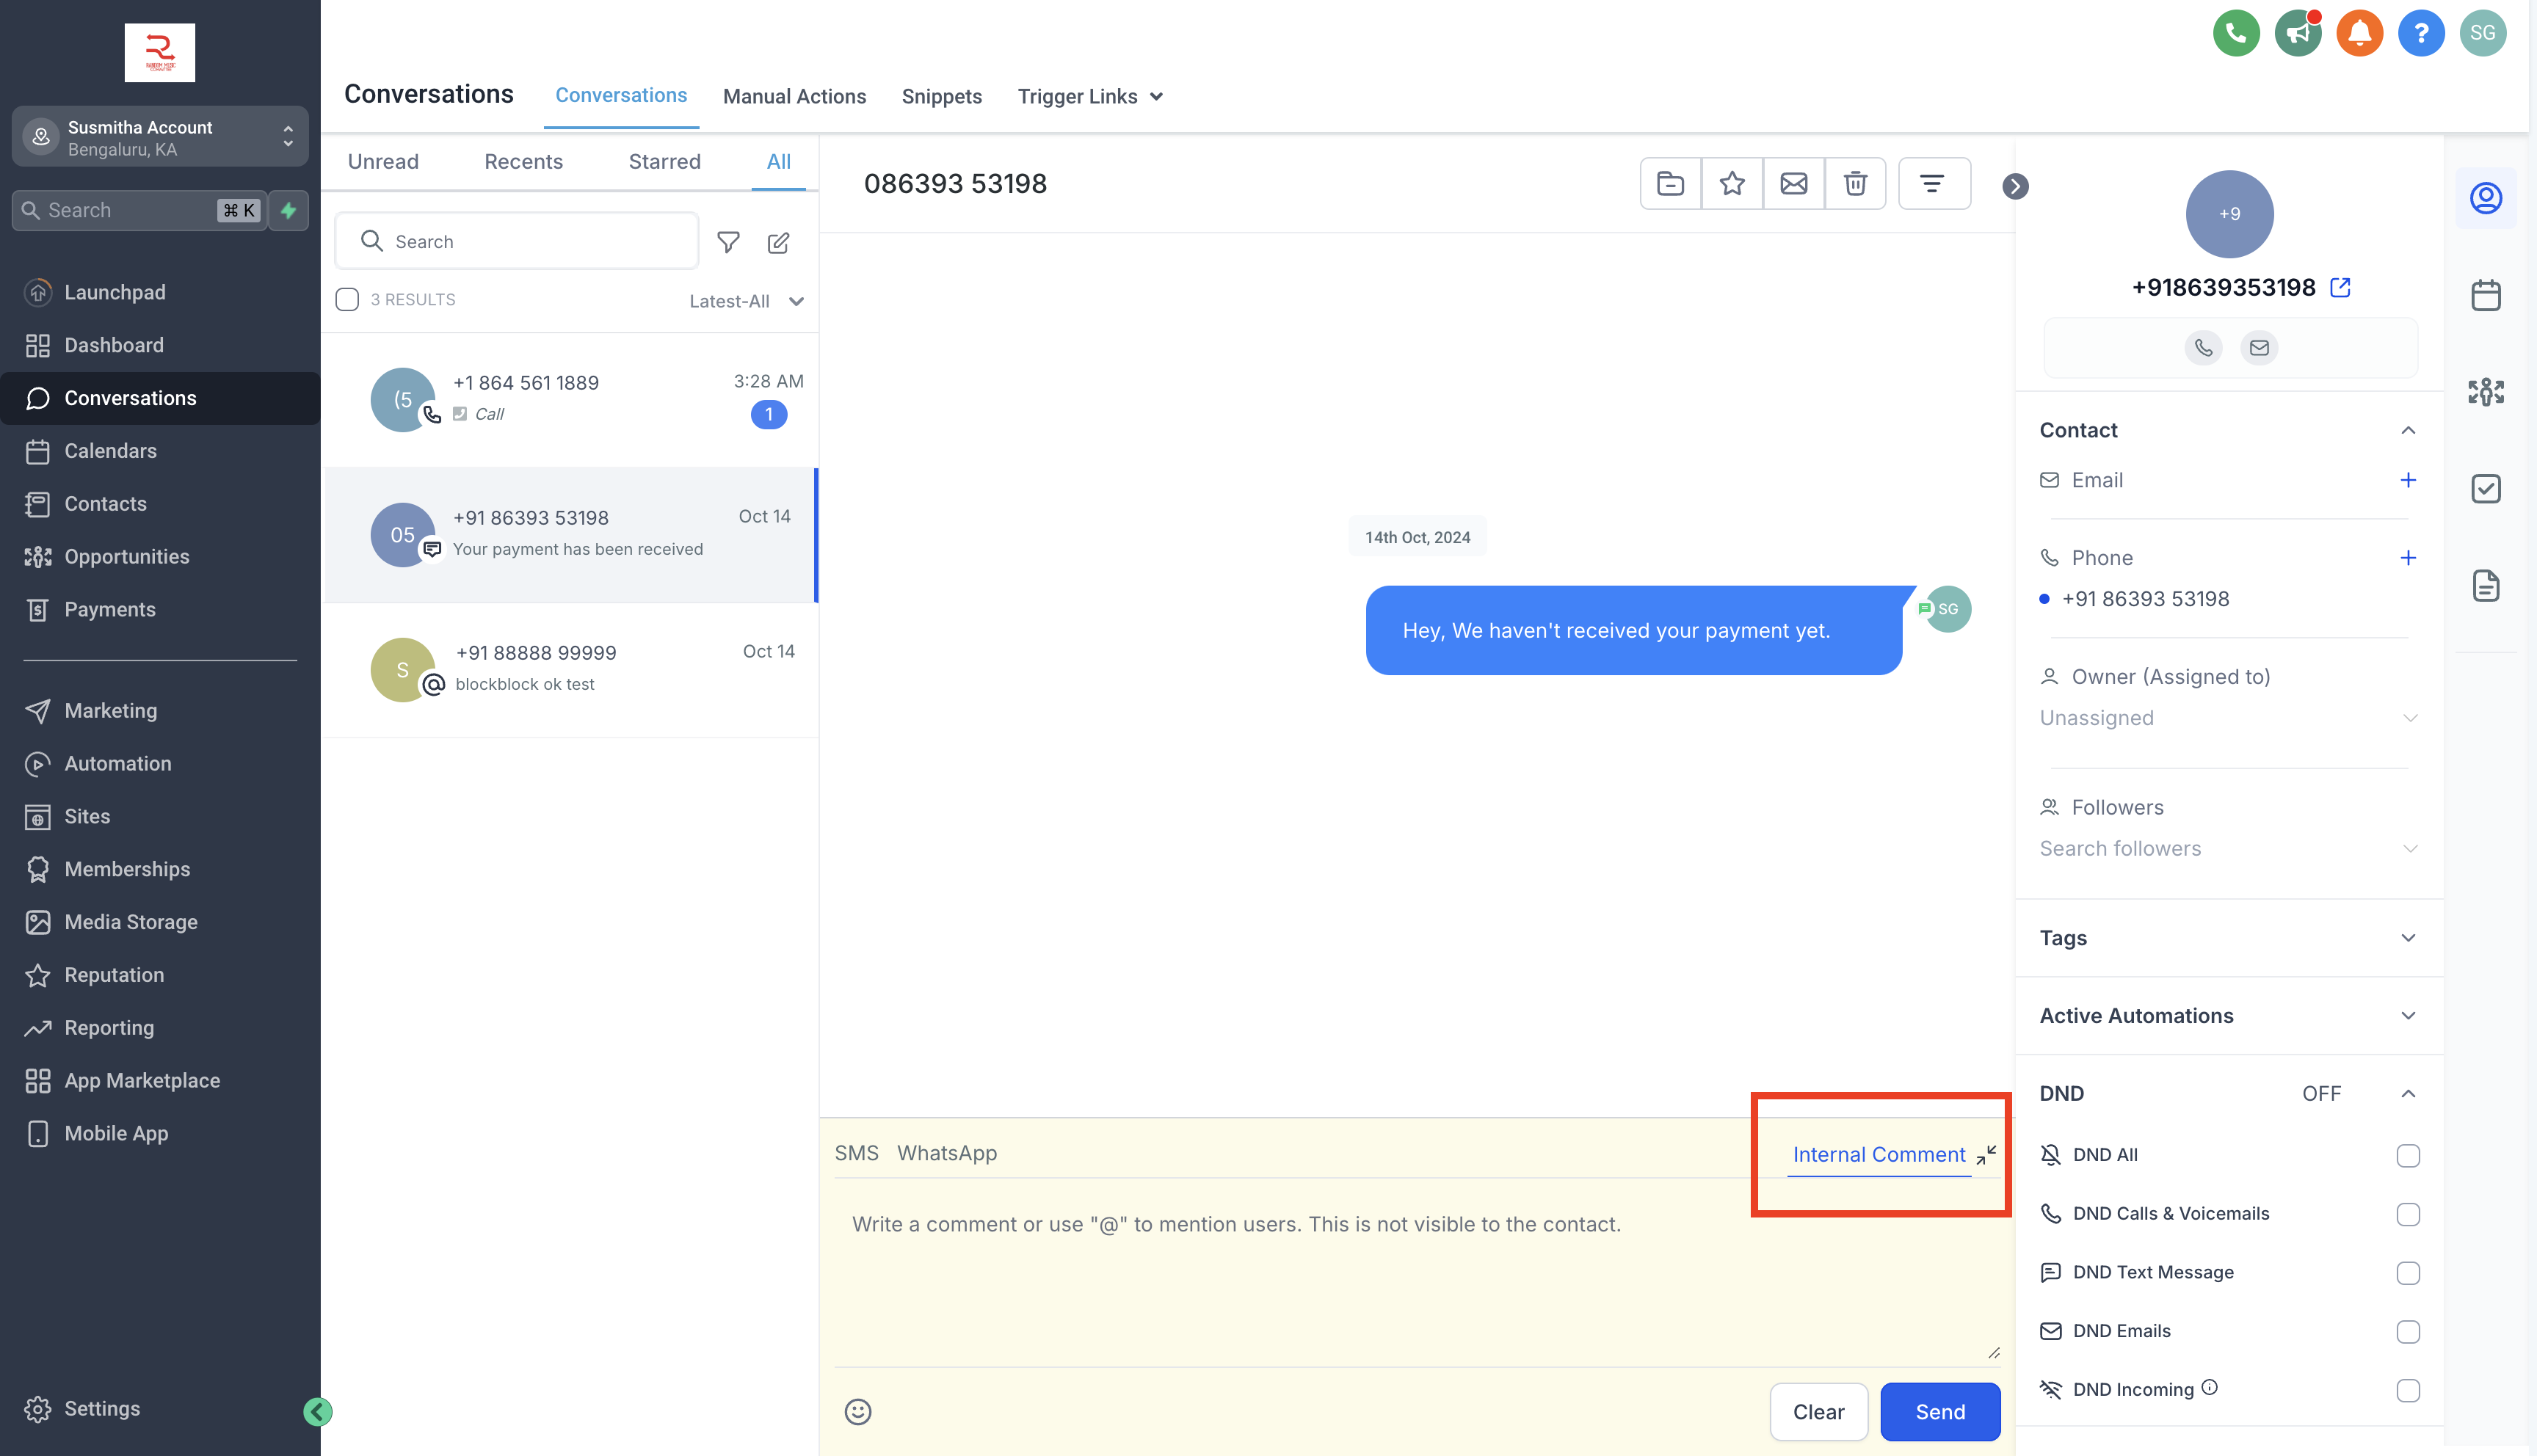
Task: Select the WhatsApp message channel
Action: coord(946,1153)
